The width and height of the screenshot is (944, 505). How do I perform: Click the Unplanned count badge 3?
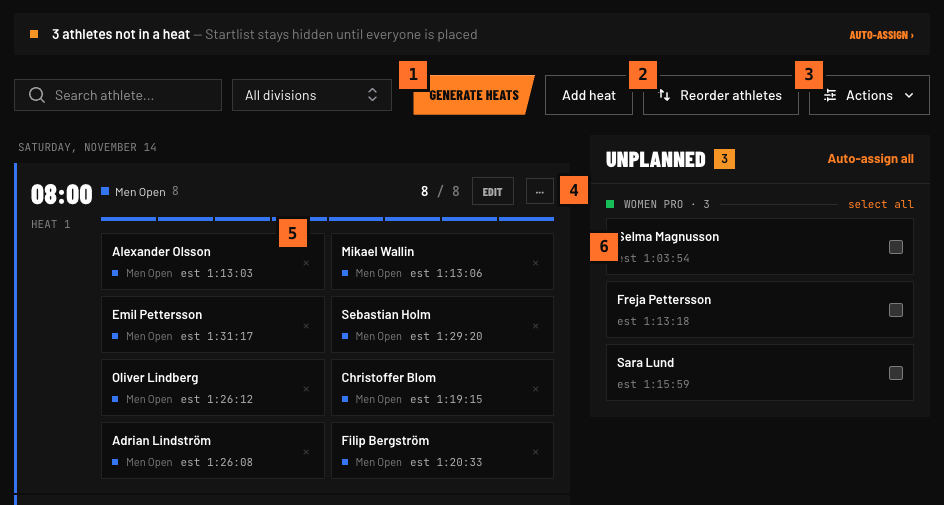724,159
